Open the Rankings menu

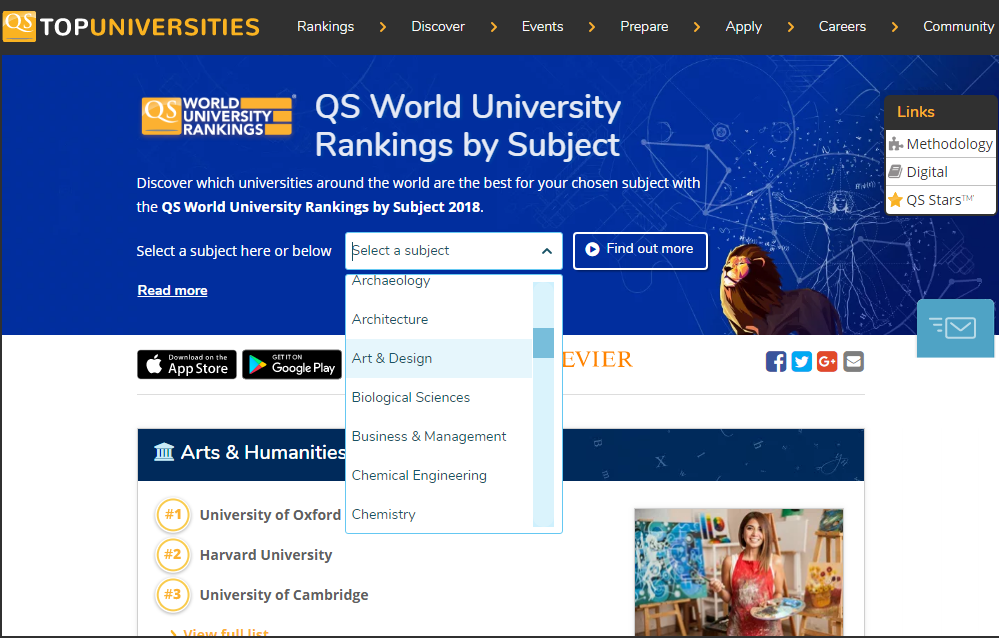326,26
